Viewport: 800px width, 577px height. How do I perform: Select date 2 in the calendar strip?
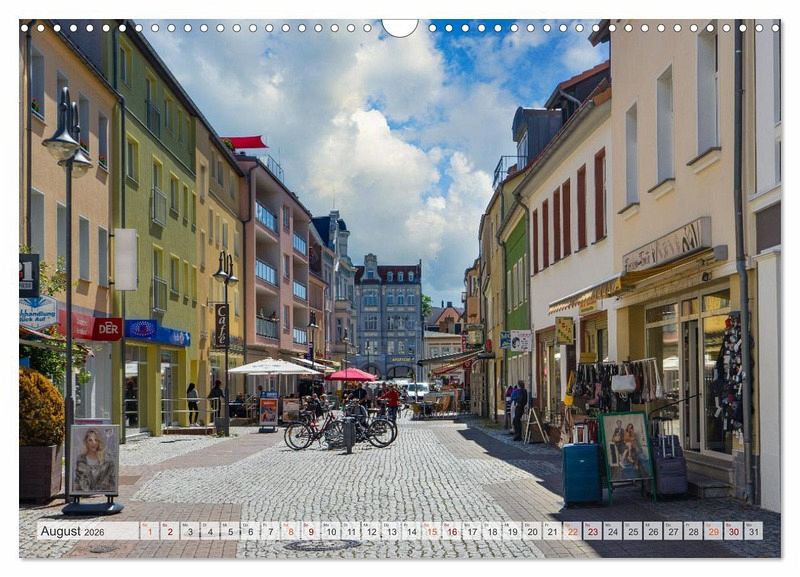[170, 531]
